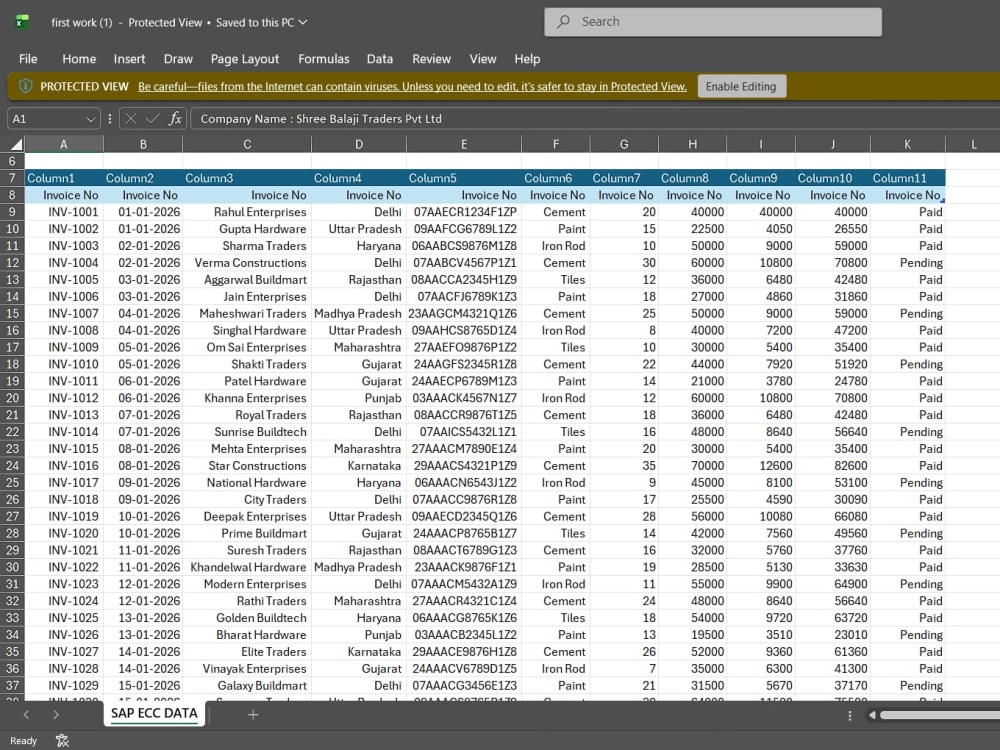1000x750 pixels.
Task: Open the saved location dropdown chevron in title
Action: 303,22
